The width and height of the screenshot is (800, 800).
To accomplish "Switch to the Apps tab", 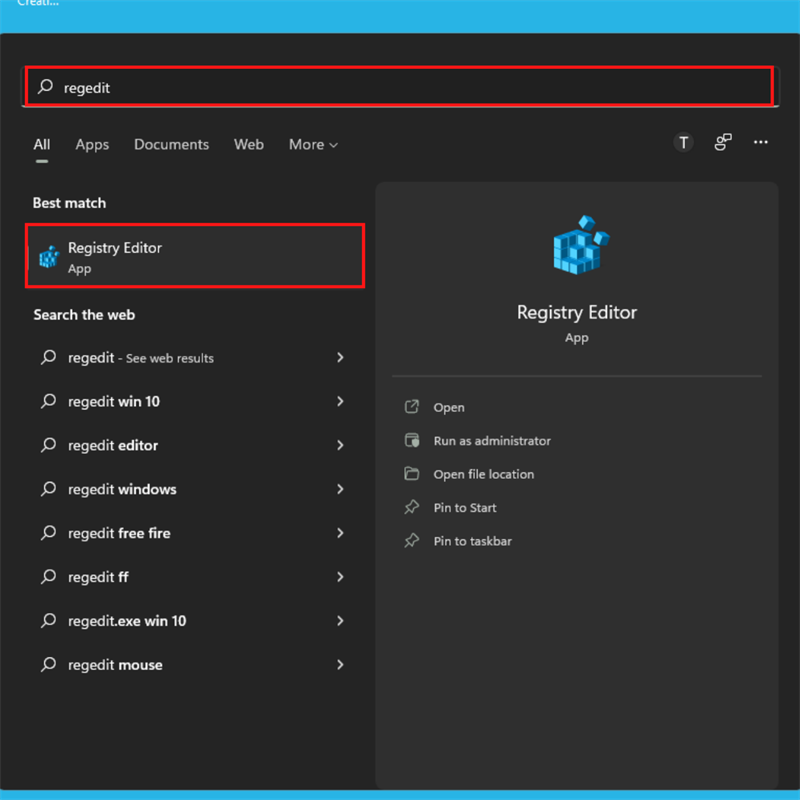I will click(92, 145).
